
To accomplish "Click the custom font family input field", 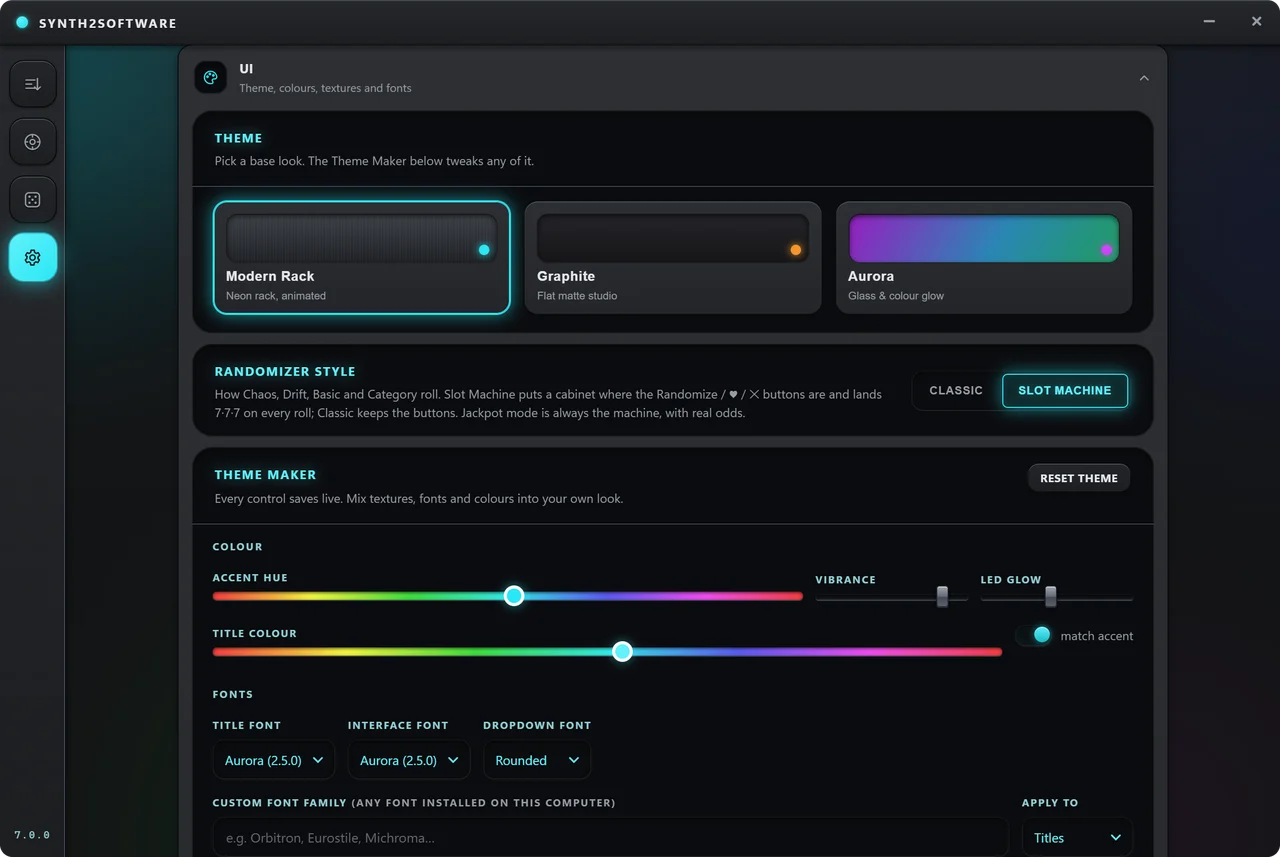I will tap(610, 838).
